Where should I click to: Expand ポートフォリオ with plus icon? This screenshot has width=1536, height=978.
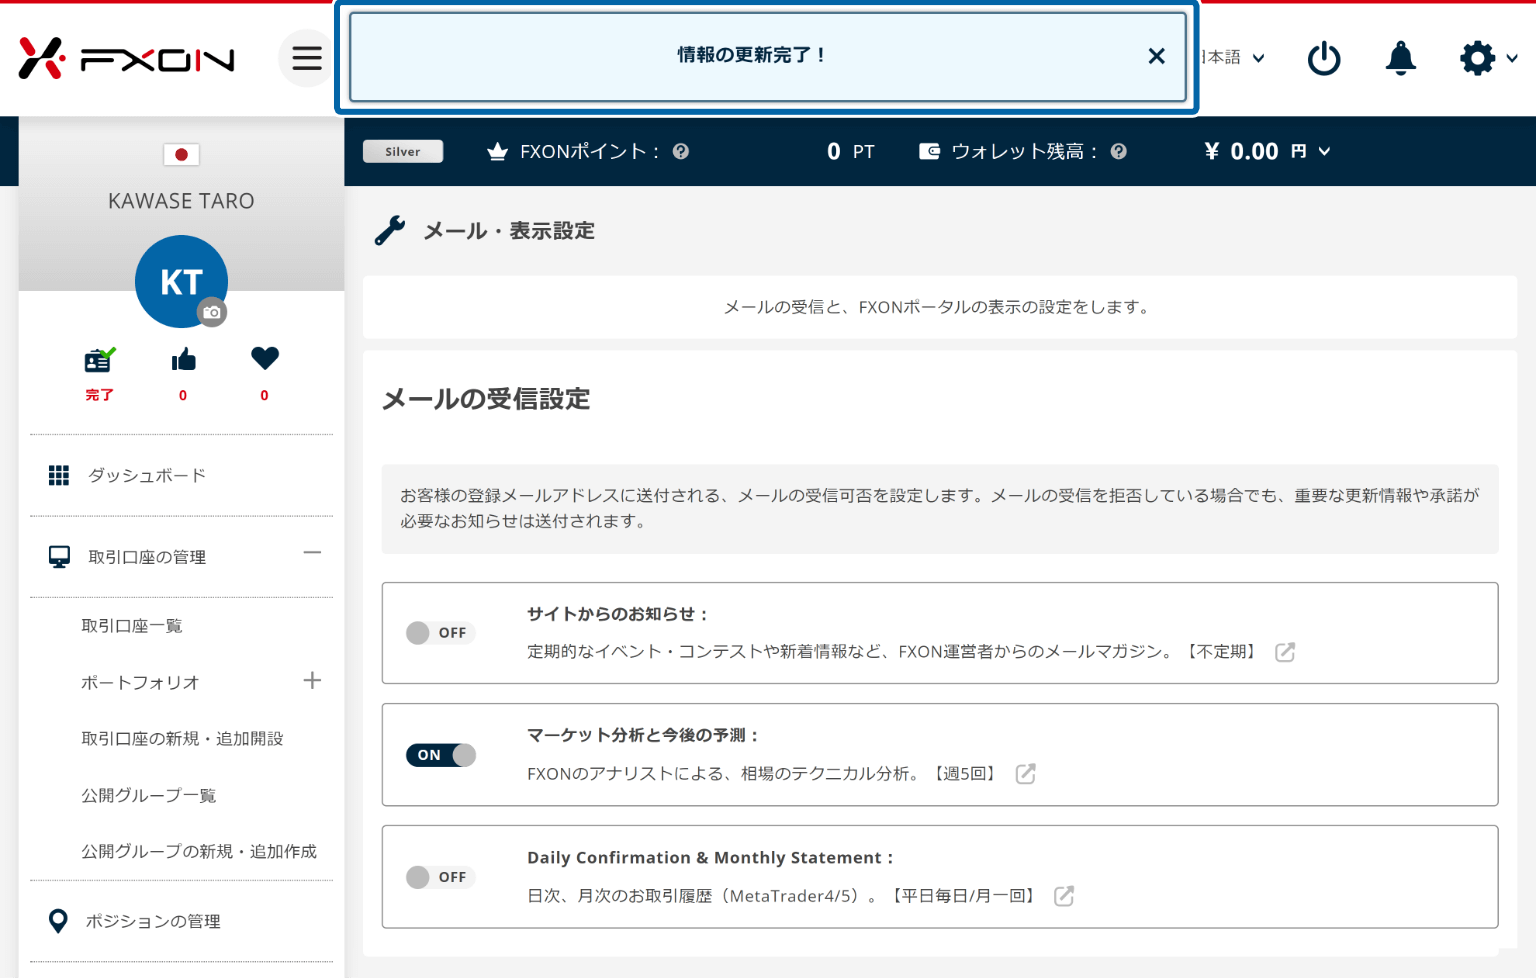click(x=312, y=681)
